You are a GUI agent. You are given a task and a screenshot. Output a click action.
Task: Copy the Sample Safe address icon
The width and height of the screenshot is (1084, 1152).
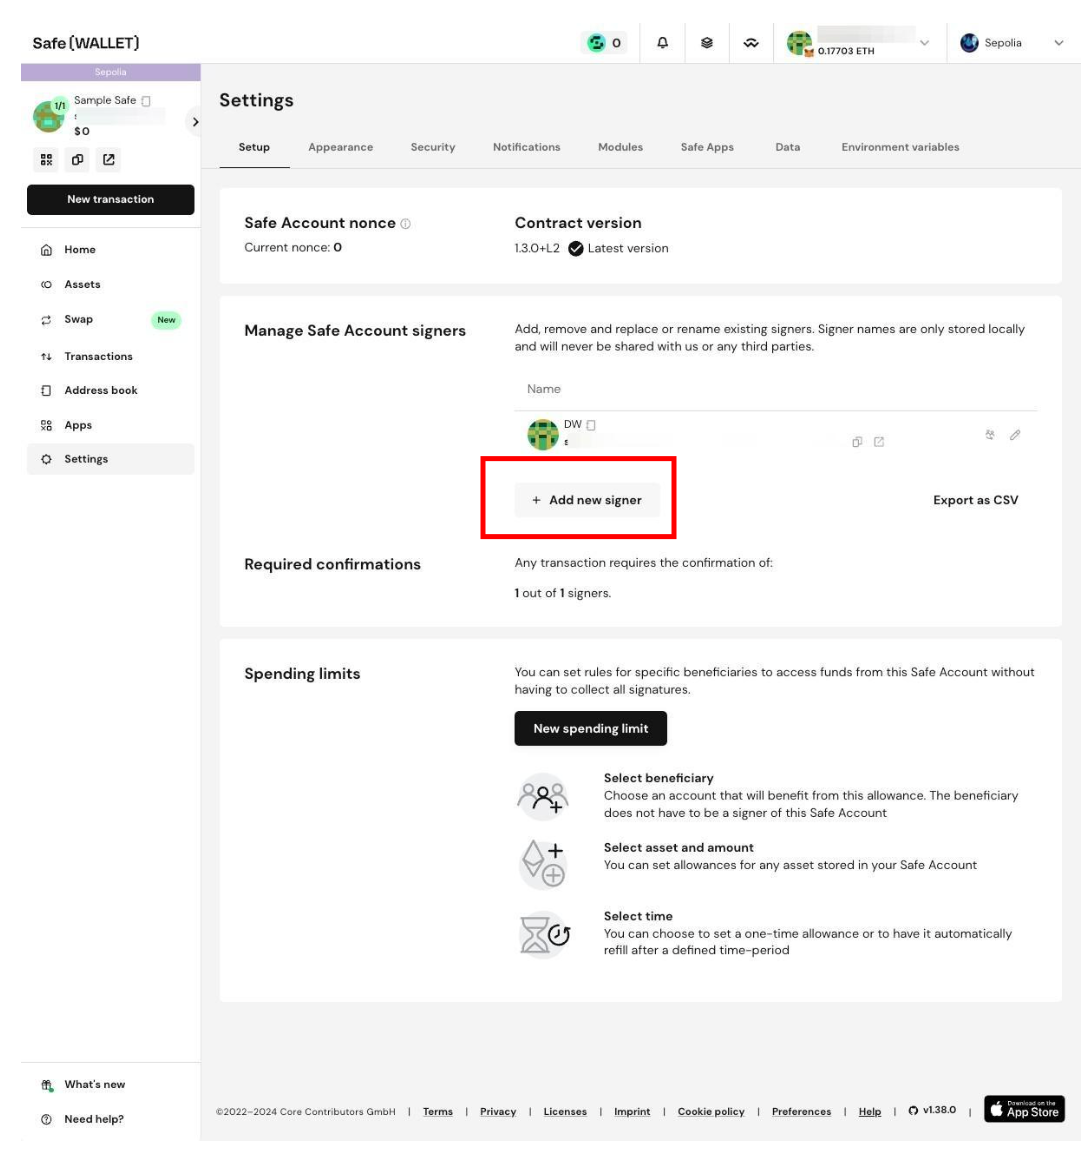click(77, 159)
